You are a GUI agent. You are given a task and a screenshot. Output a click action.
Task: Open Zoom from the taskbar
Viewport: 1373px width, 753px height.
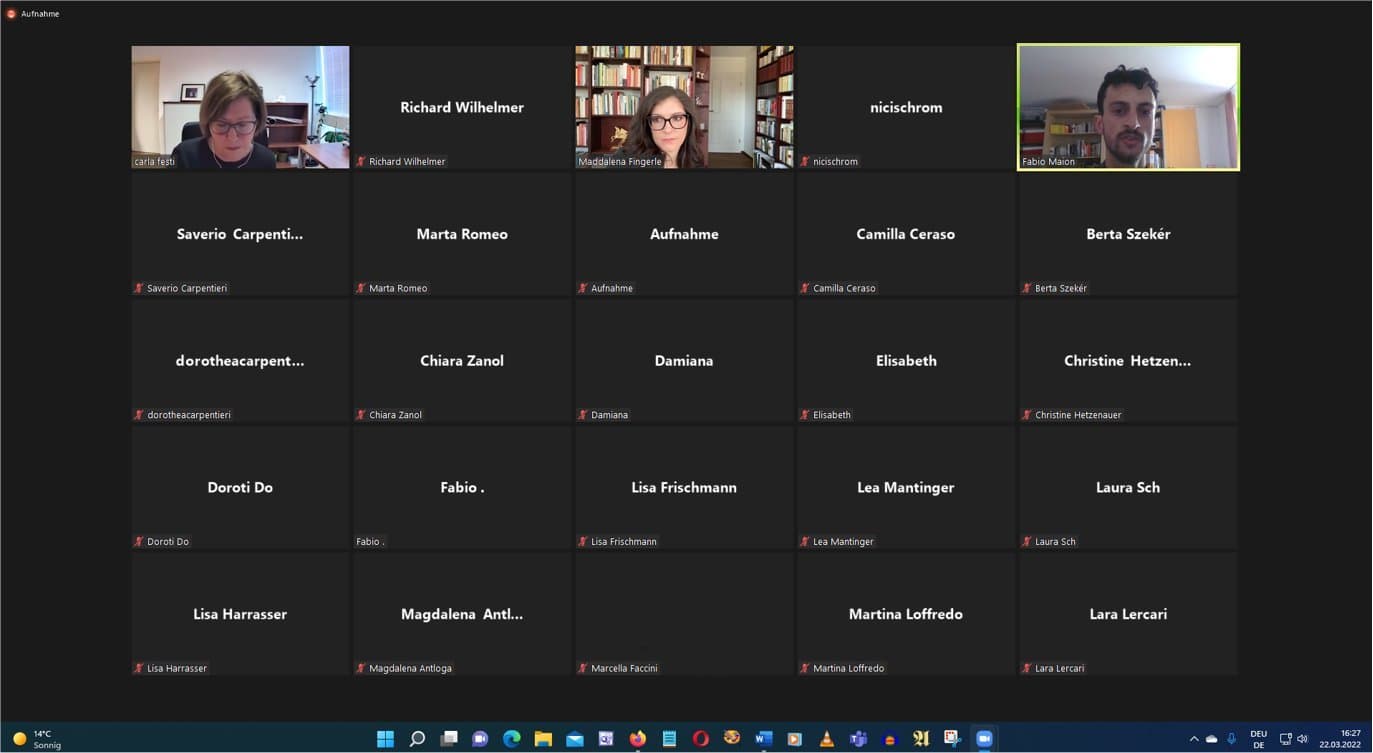(984, 739)
